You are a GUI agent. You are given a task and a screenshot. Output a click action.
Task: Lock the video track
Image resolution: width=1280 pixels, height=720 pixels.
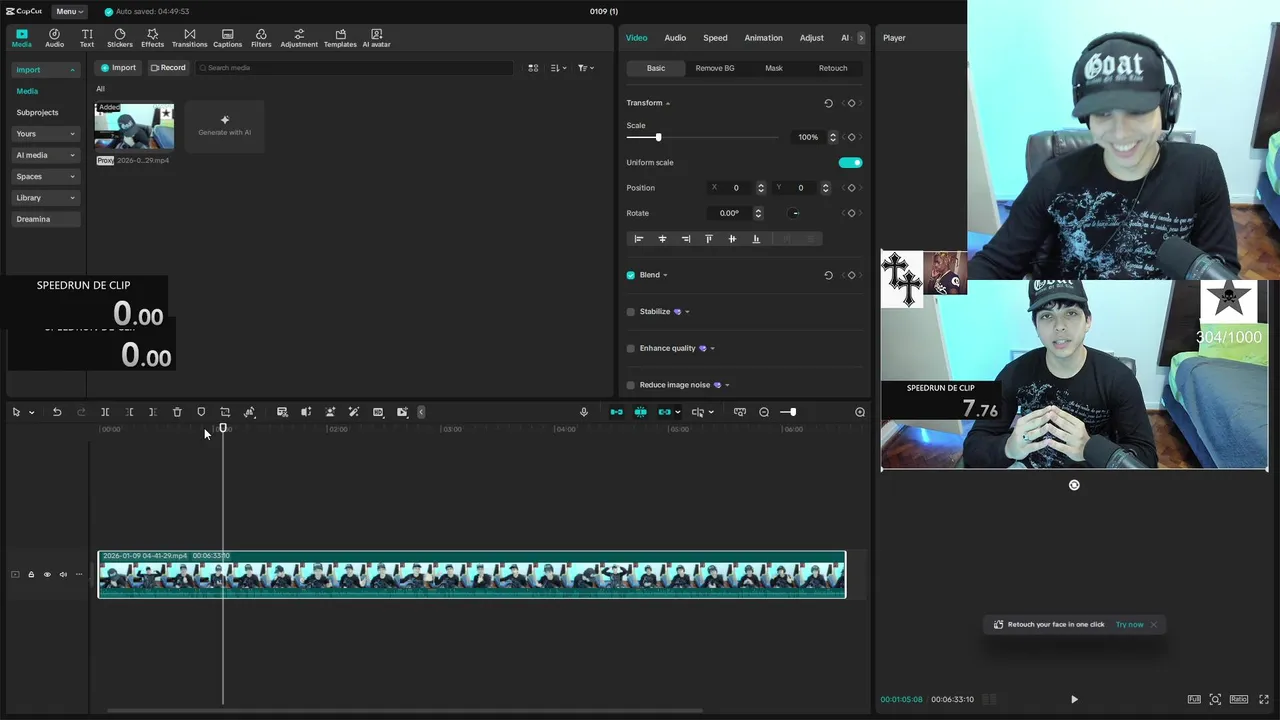point(31,574)
